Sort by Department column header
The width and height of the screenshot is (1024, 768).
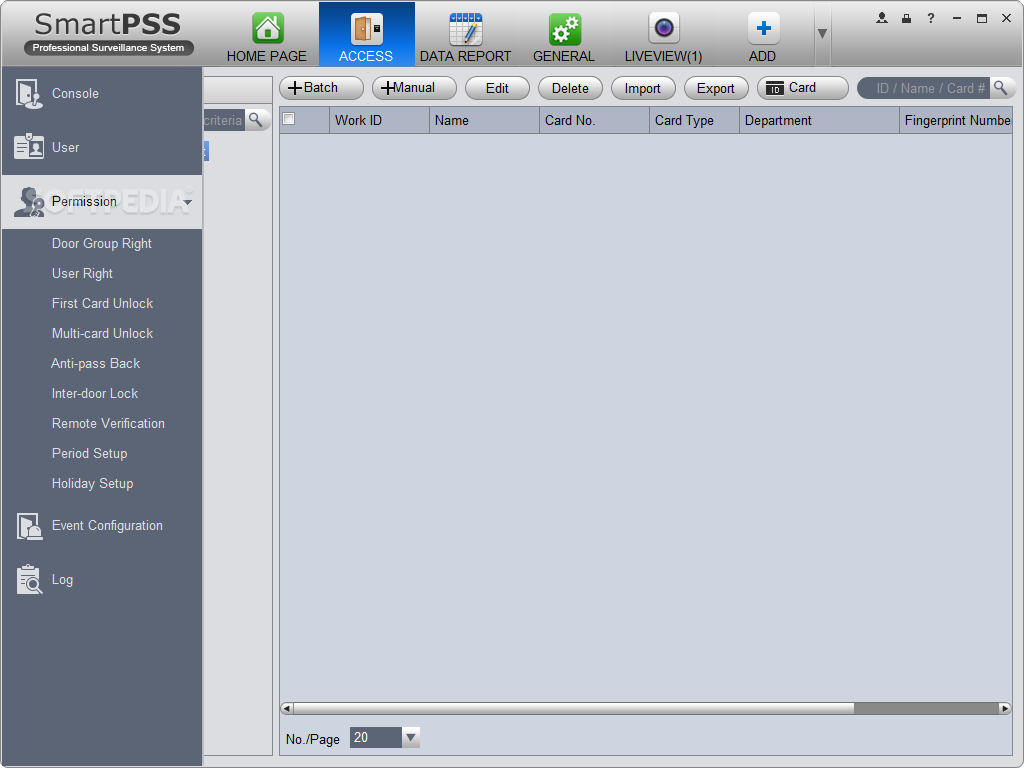tap(820, 121)
